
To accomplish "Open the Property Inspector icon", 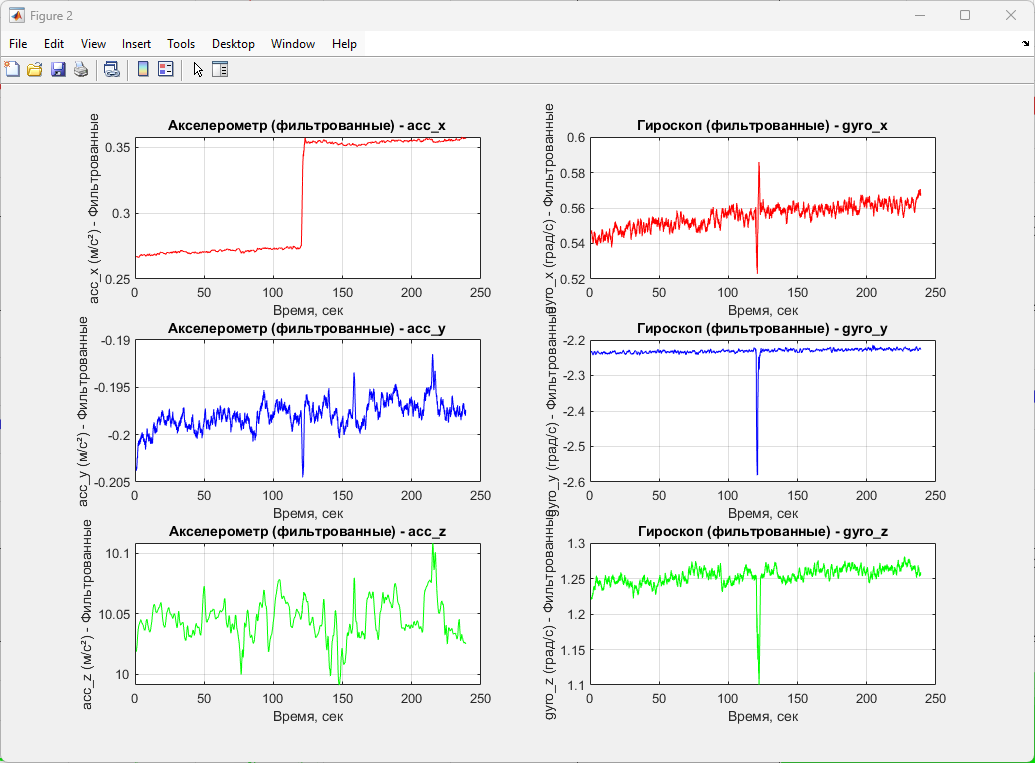I will (220, 69).
